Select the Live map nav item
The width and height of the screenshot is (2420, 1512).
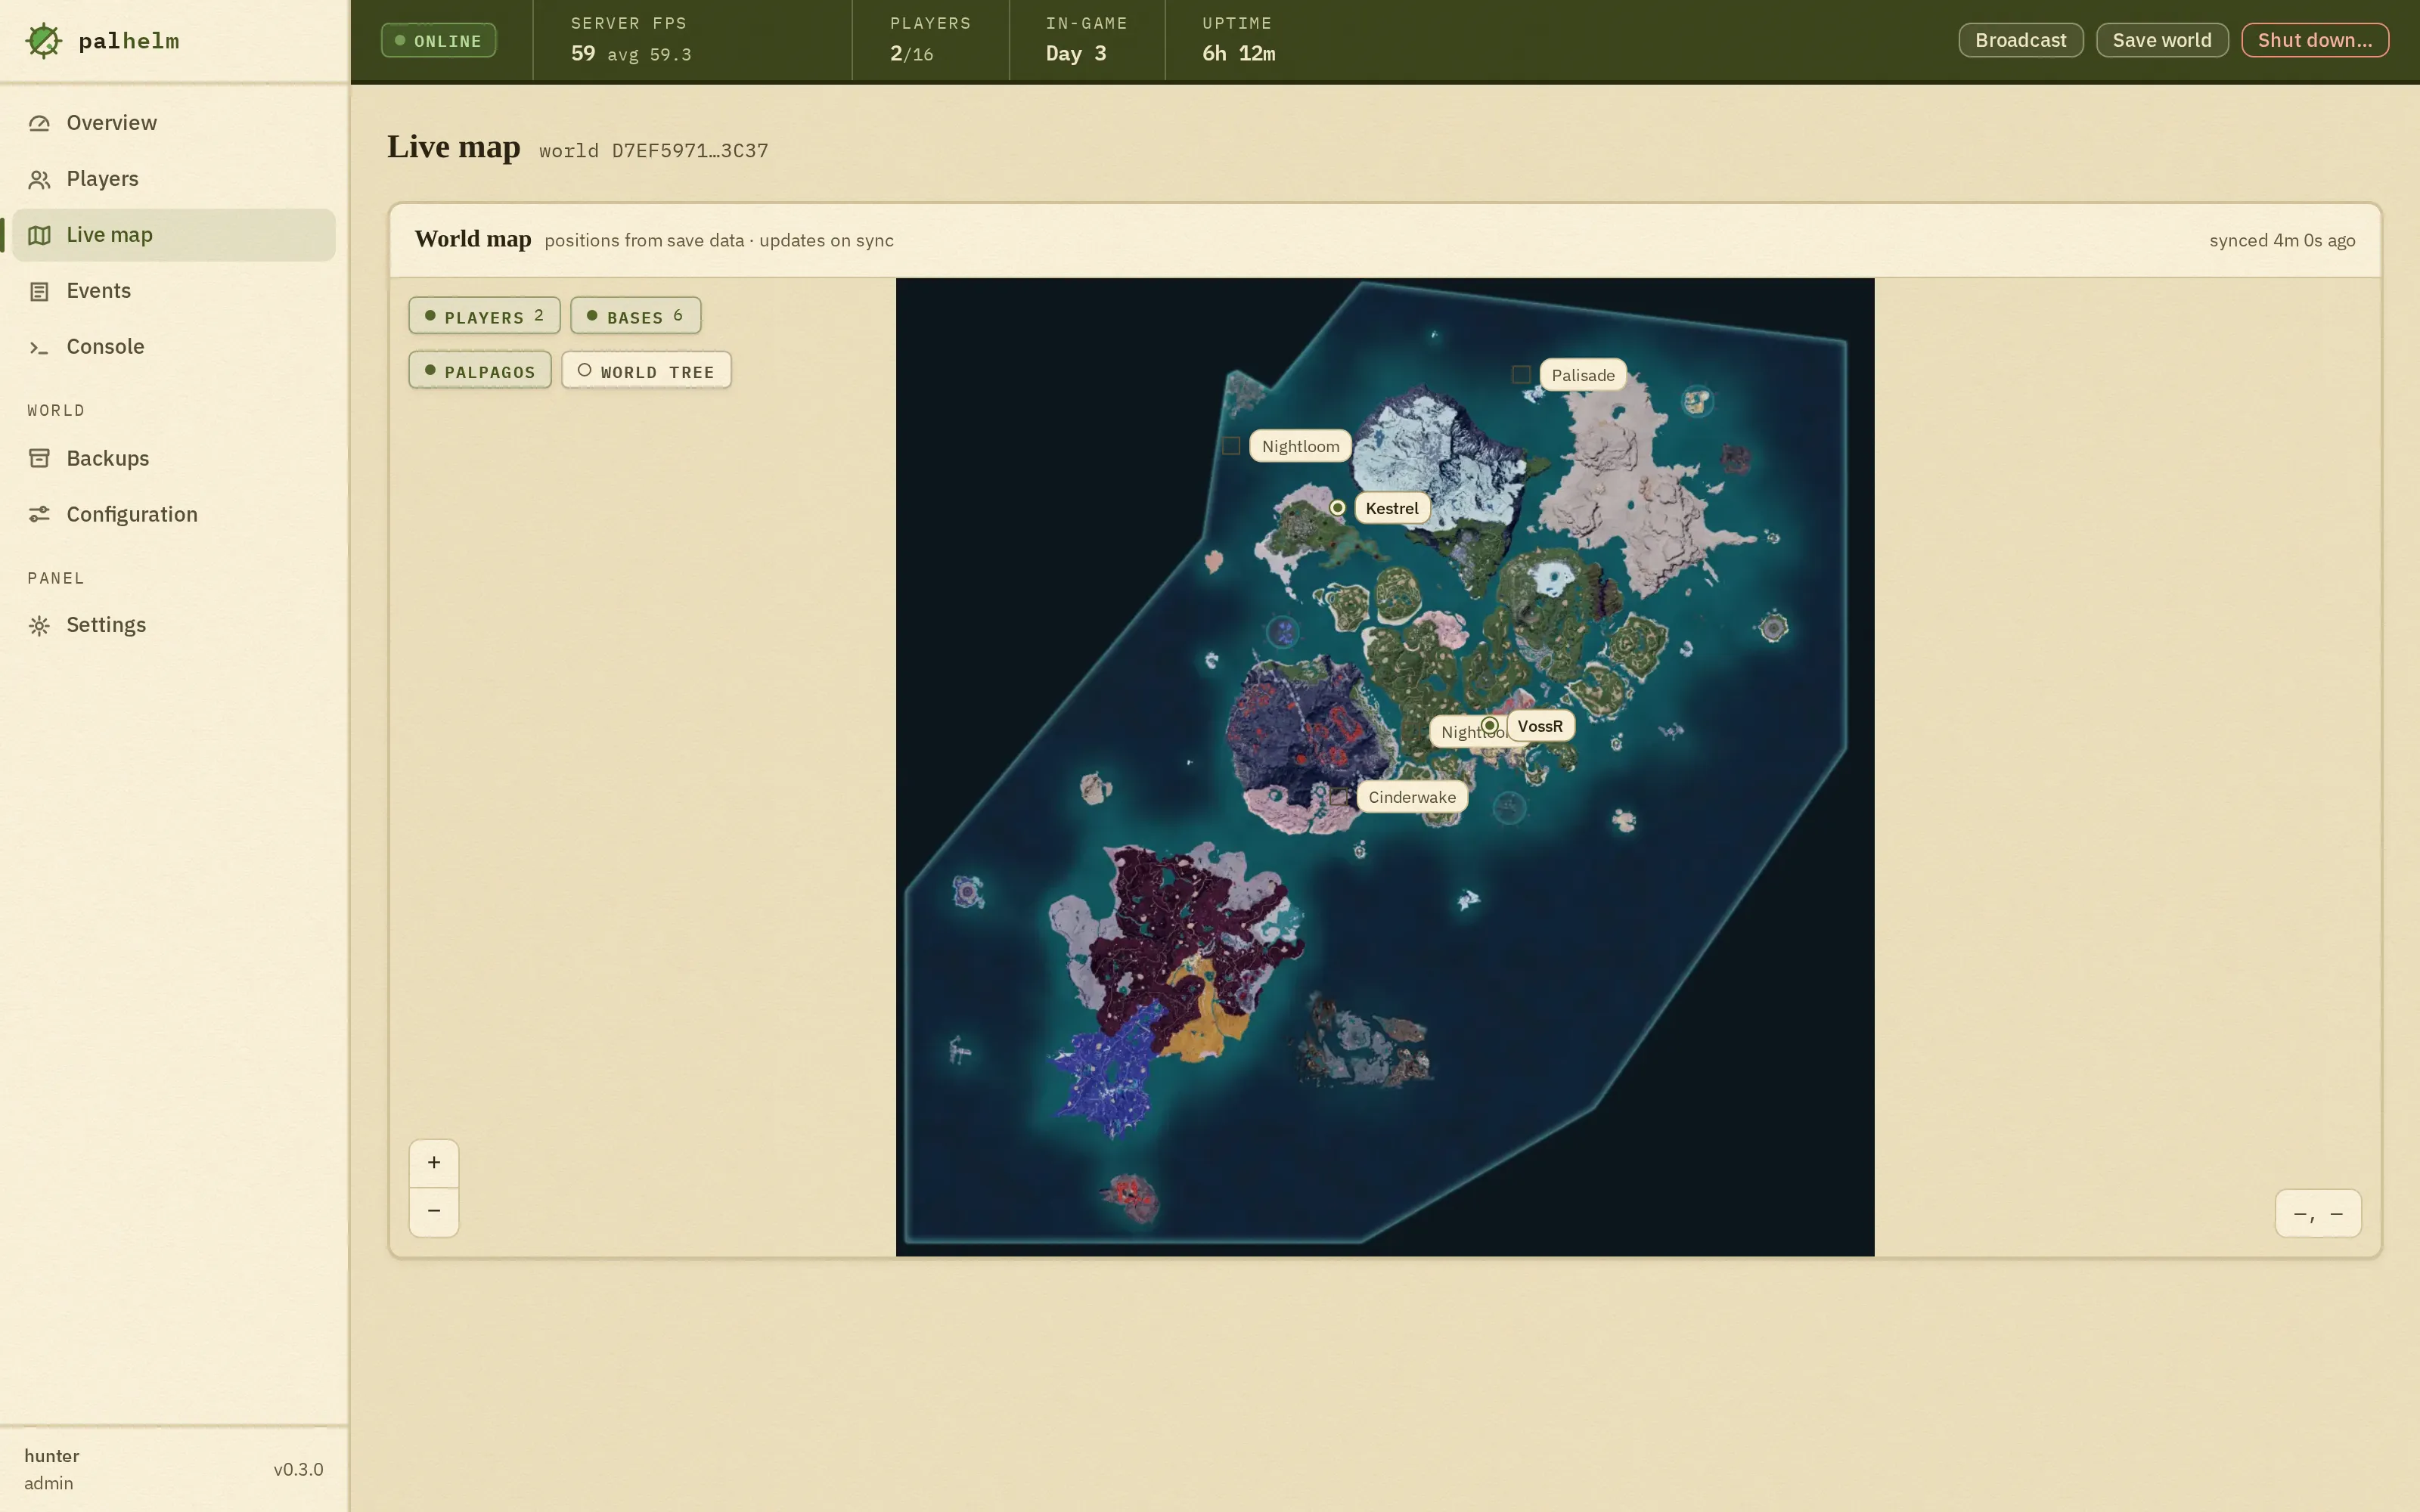174,235
